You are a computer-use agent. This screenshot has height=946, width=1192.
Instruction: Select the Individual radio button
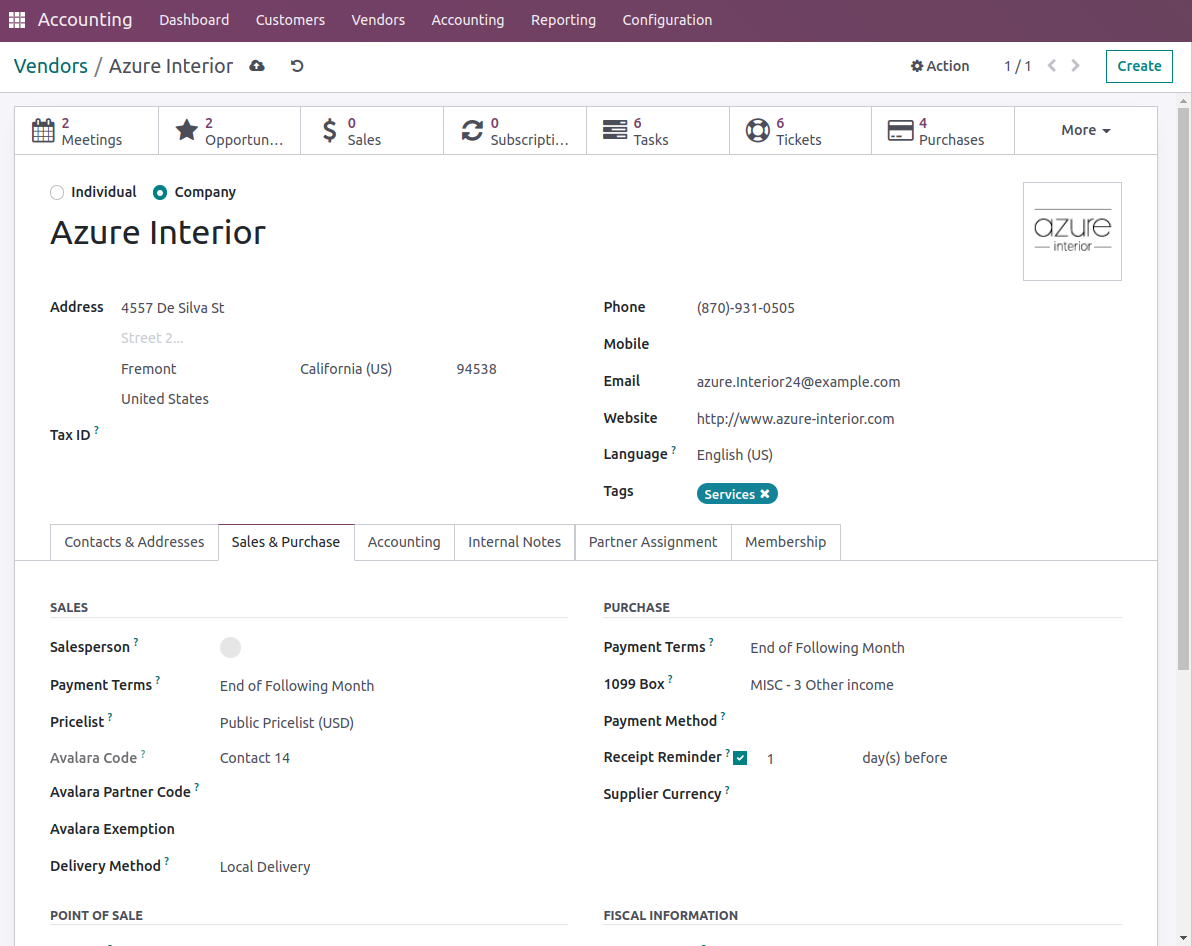pos(57,192)
